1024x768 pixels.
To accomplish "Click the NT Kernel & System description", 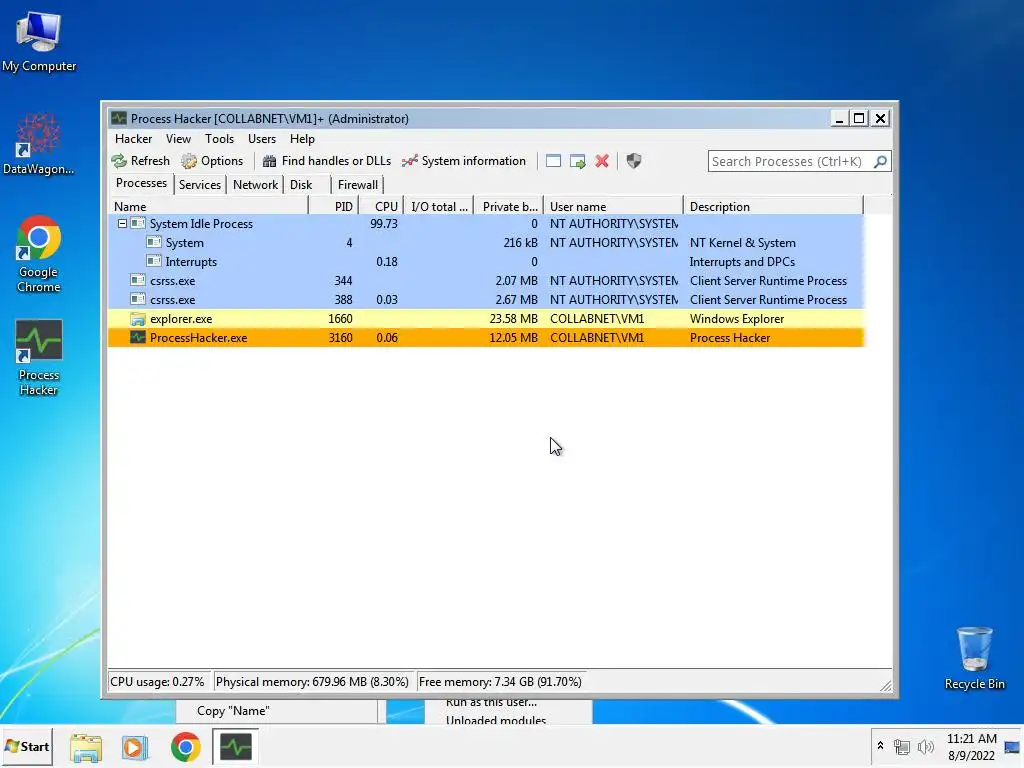I will (x=743, y=243).
